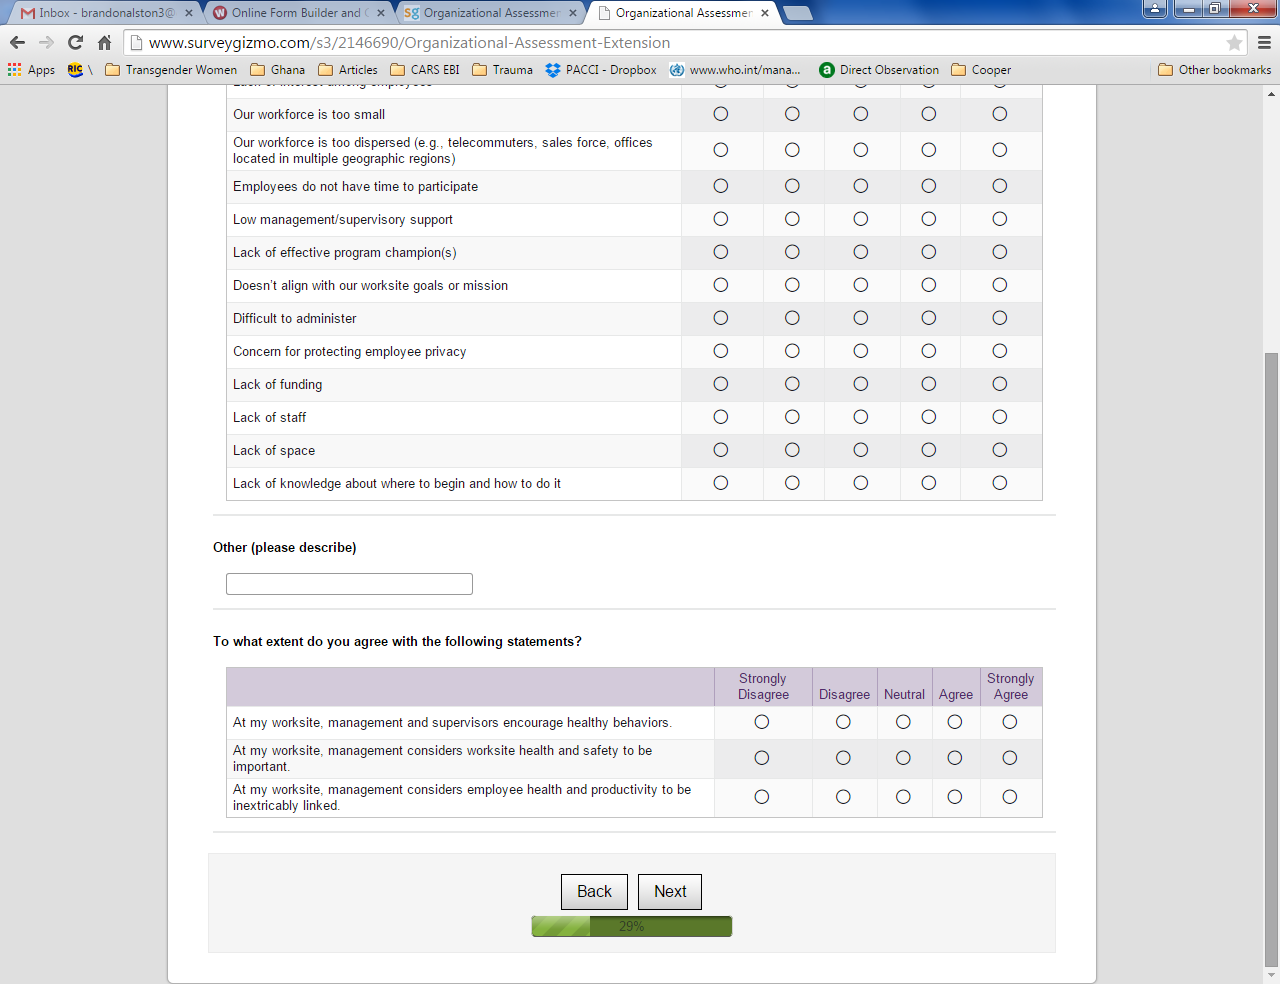Select first radio for Our workforce is too small
This screenshot has height=984, width=1280.
(x=721, y=114)
